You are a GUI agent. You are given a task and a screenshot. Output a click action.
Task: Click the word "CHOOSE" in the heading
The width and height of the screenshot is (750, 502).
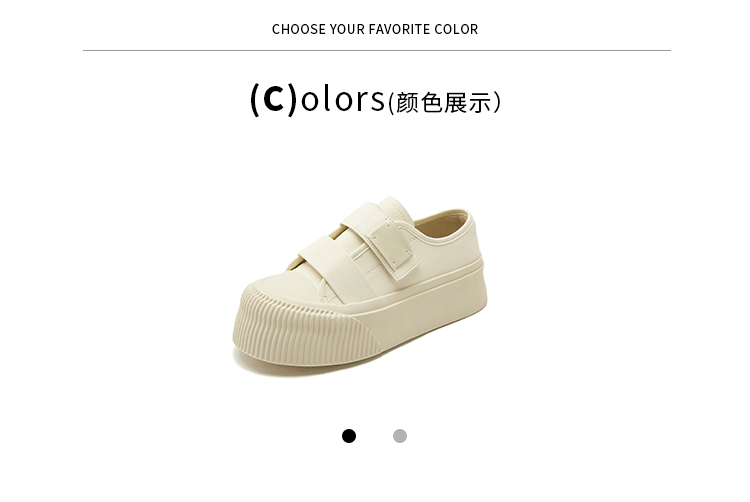pyautogui.click(x=297, y=29)
